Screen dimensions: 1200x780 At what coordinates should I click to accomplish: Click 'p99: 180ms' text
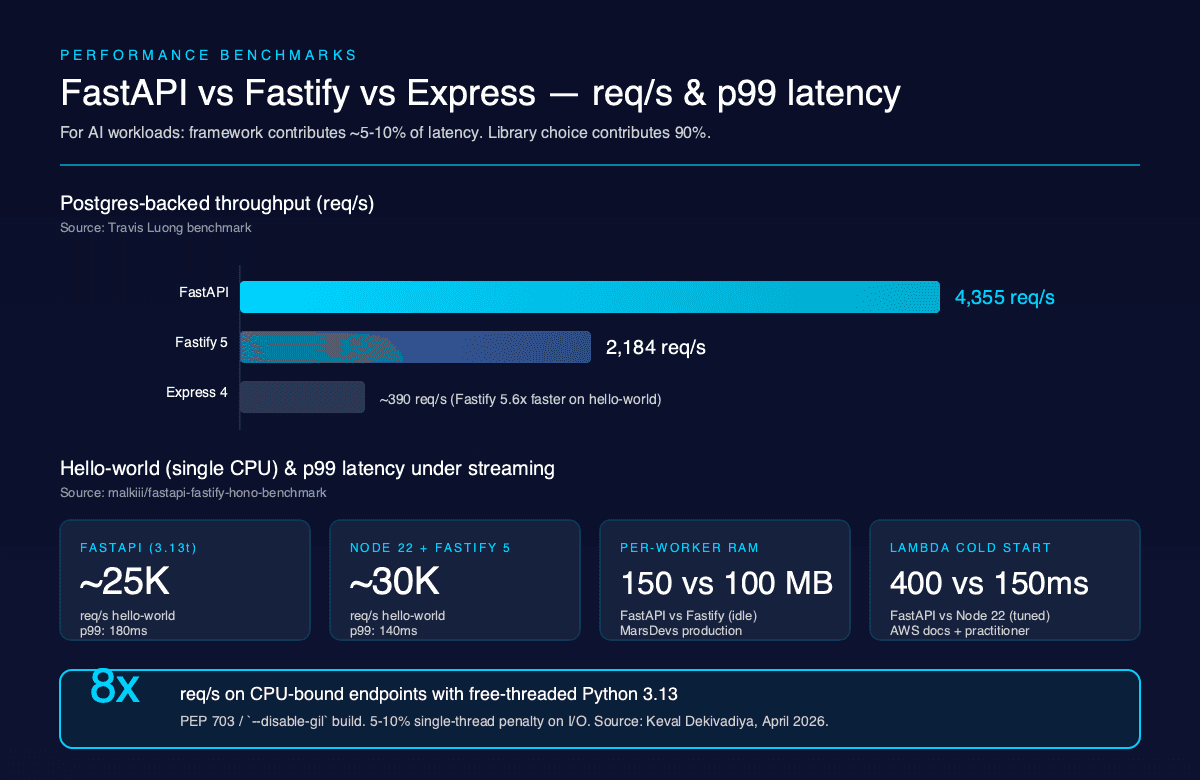pos(113,631)
